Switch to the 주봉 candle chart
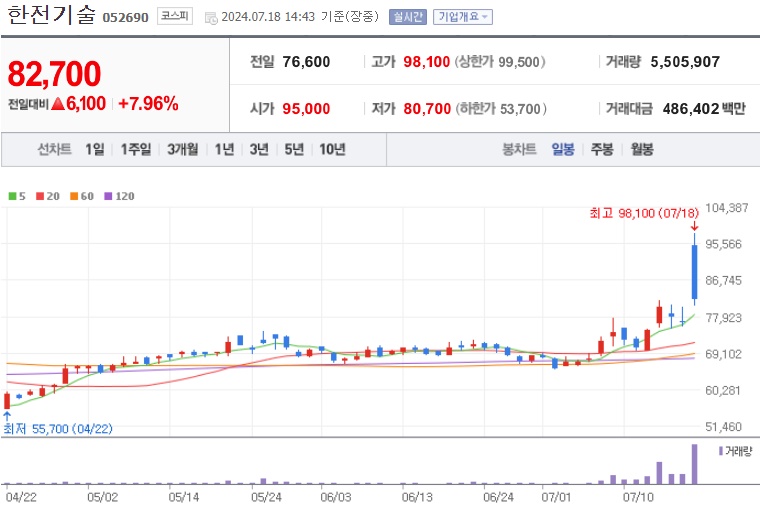This screenshot has height=510, width=760. (x=602, y=149)
